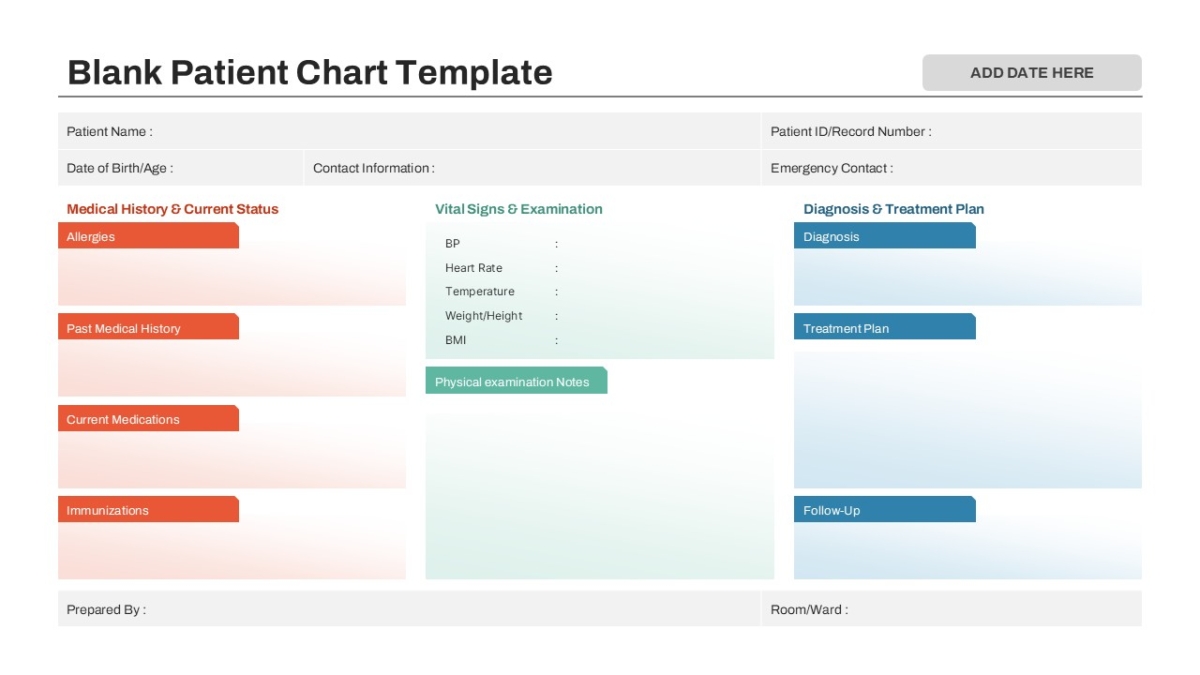The width and height of the screenshot is (1200, 675).
Task: Click the Current Medications tab
Action: (148, 418)
